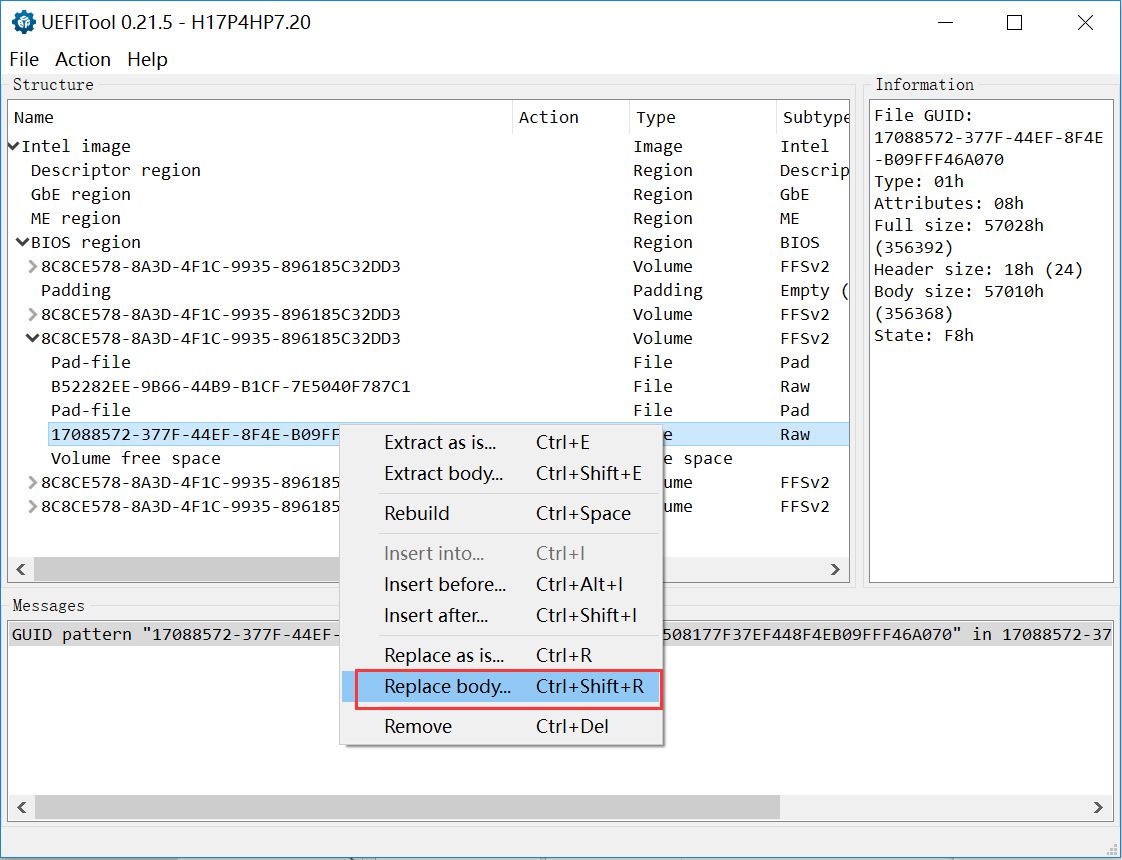Click the State: F8h info line

(923, 336)
